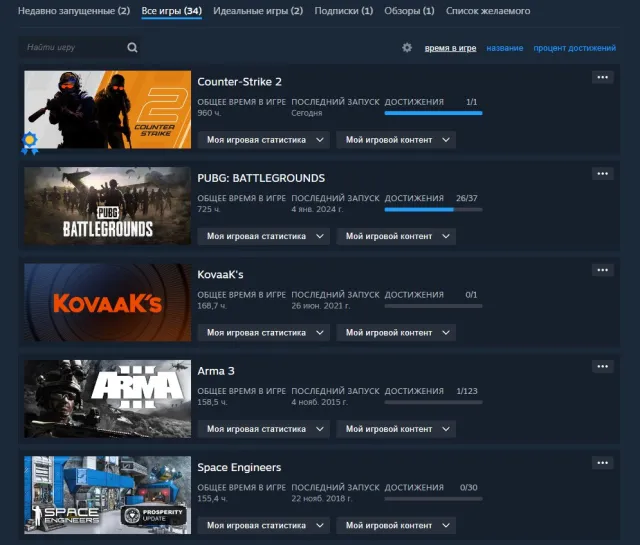640x545 pixels.
Task: Click the last launch date 4 янв. 2024 г.
Action: pos(317,209)
